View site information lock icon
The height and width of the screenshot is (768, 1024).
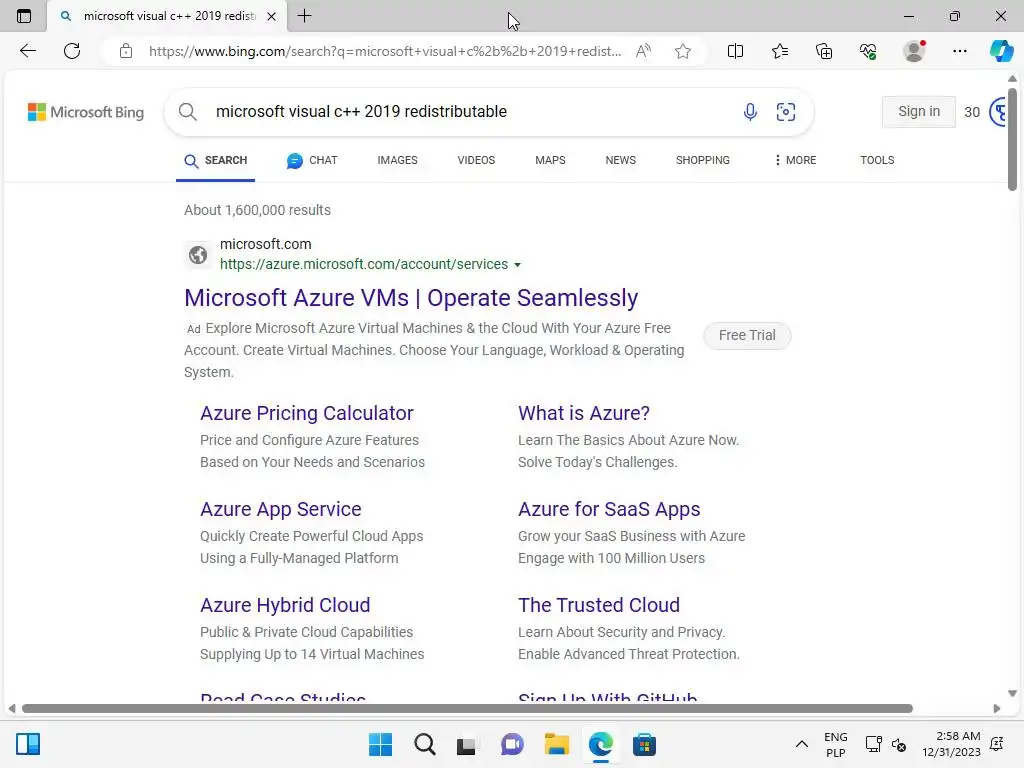[x=126, y=51]
